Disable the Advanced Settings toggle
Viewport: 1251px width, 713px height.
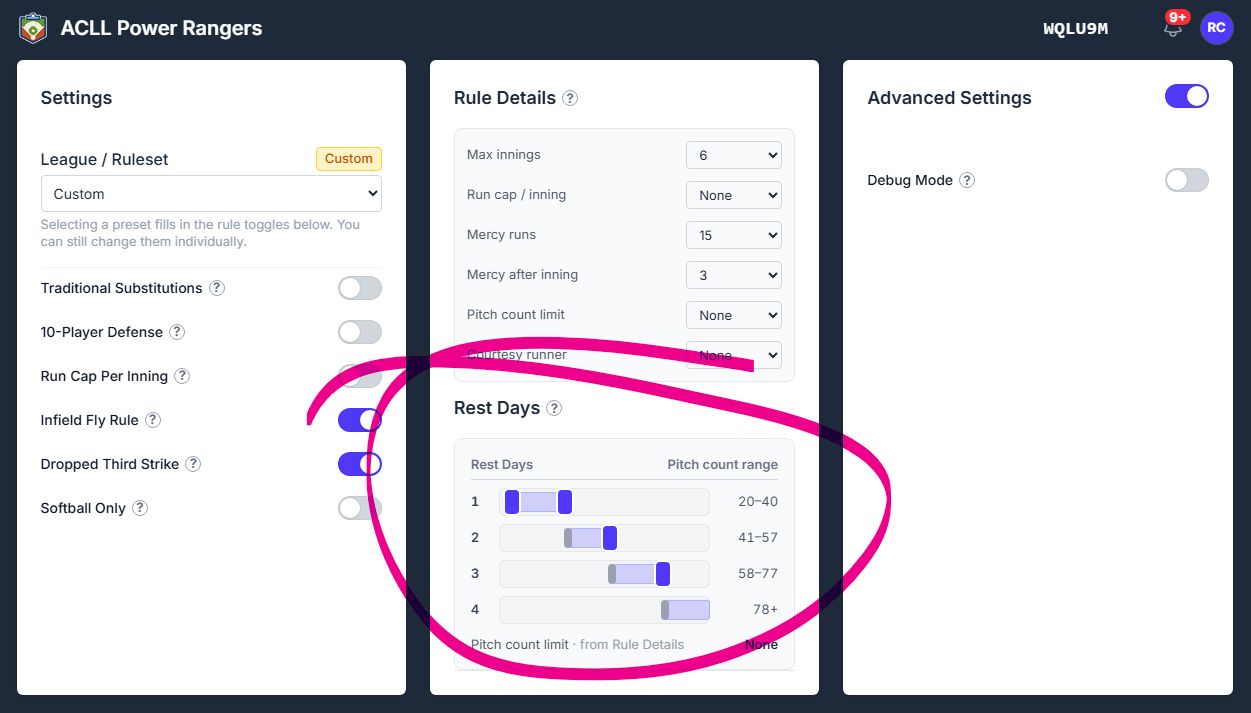[1187, 96]
